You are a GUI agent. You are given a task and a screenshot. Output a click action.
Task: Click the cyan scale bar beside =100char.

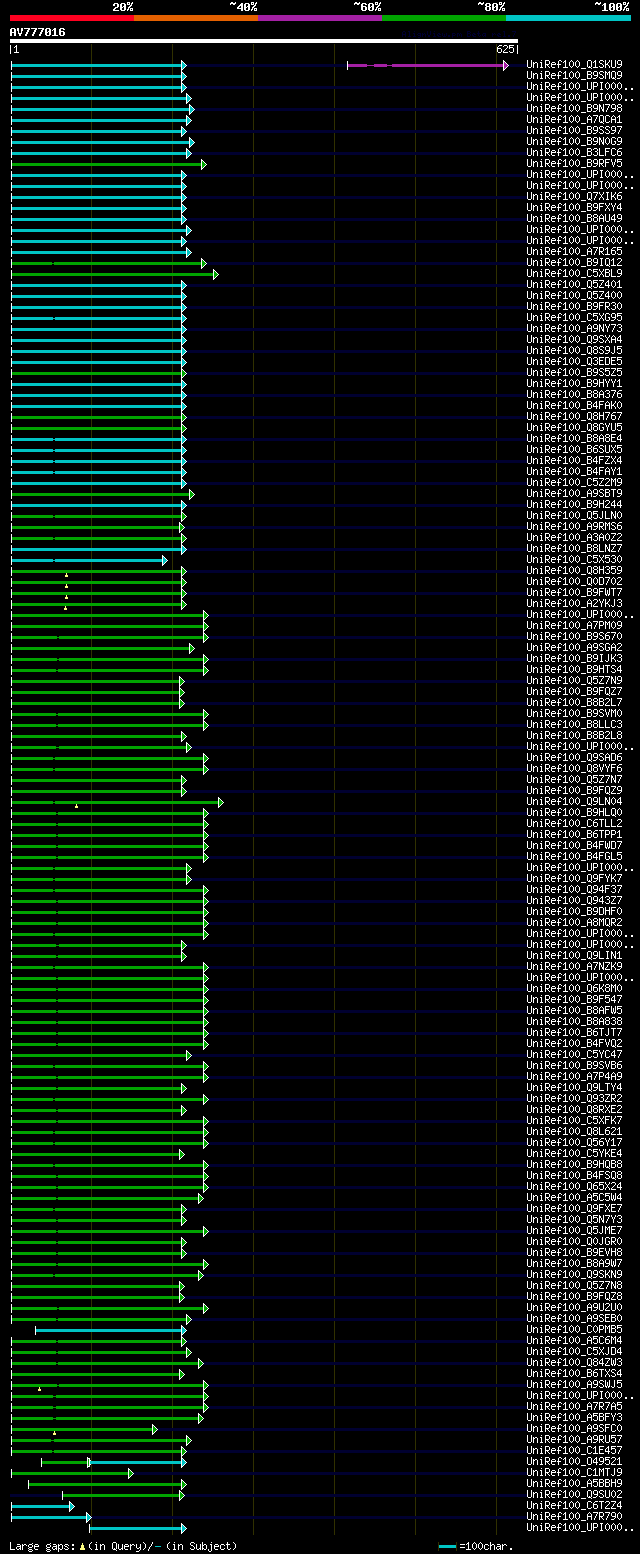click(x=448, y=1547)
